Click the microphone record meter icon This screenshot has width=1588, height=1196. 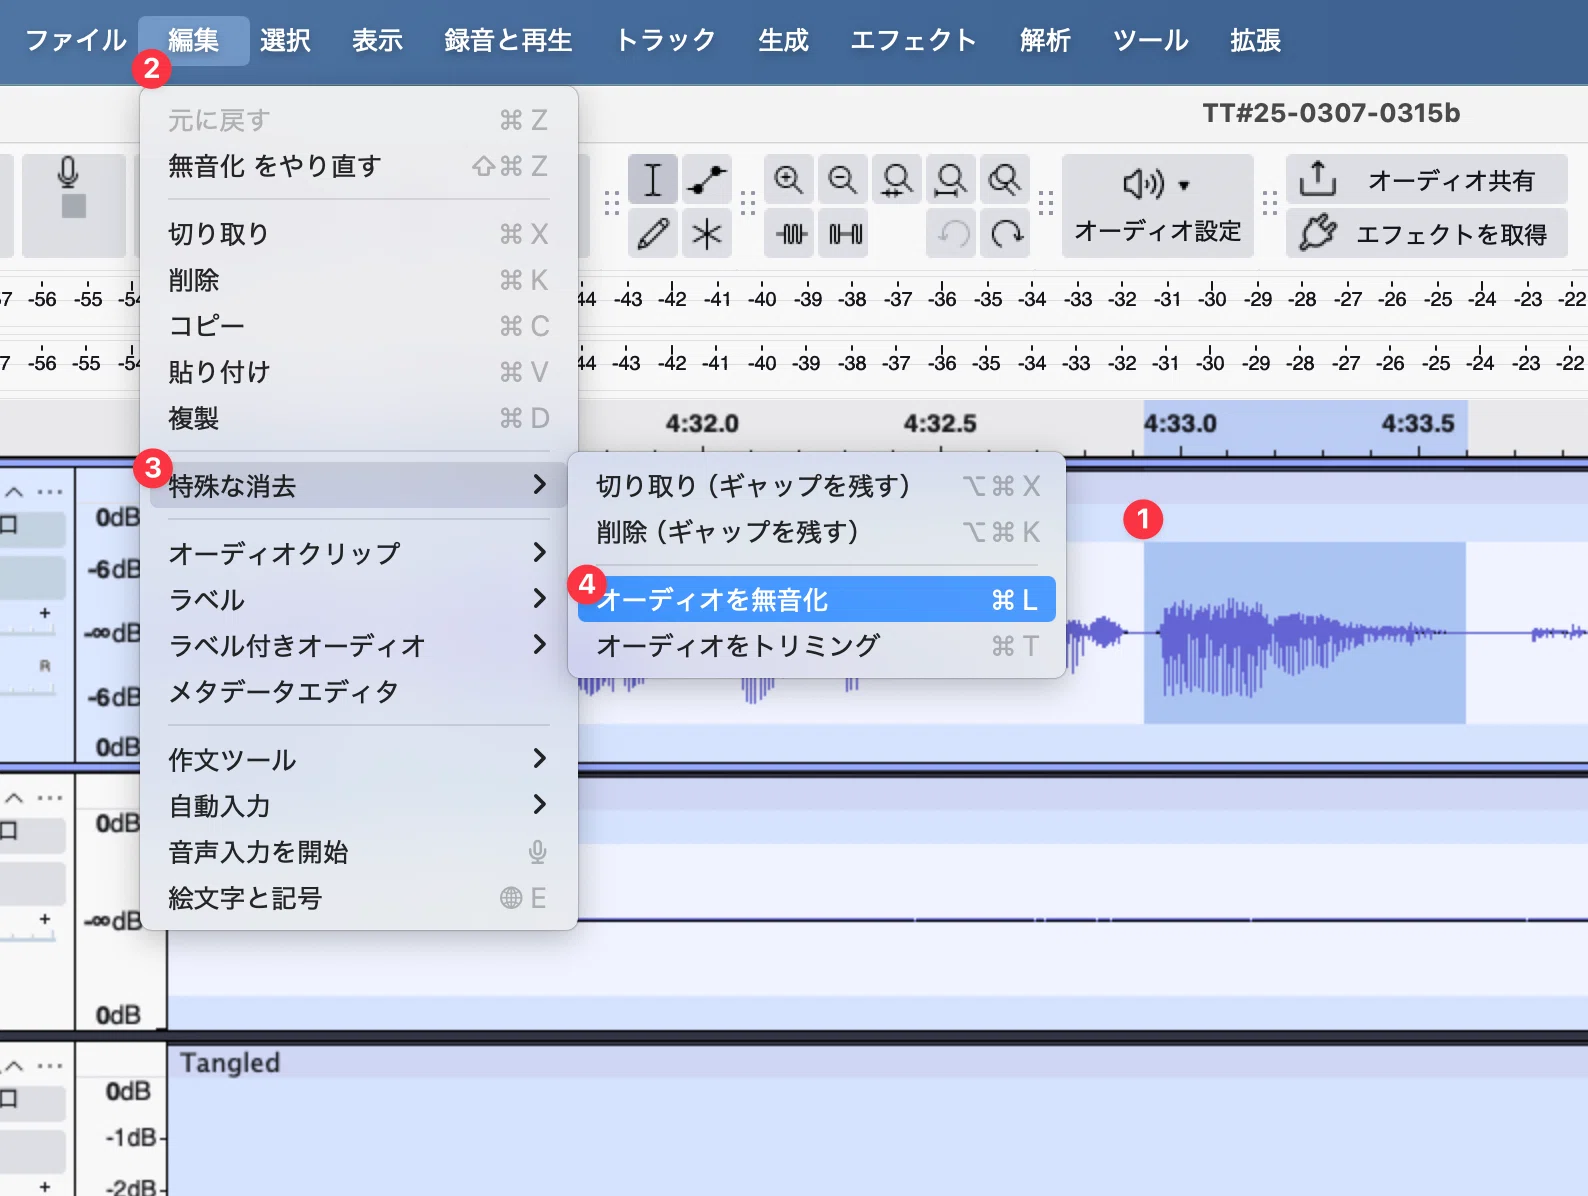pos(69,172)
